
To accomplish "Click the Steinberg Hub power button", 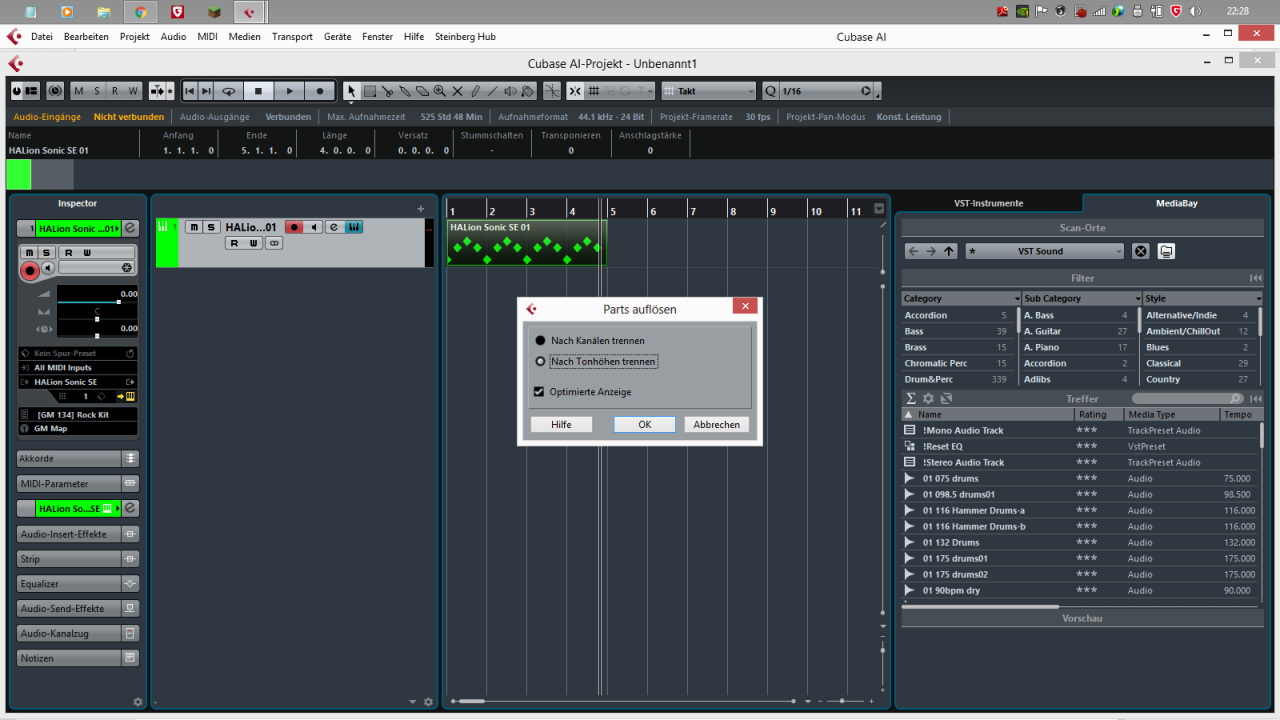I will (x=17, y=91).
